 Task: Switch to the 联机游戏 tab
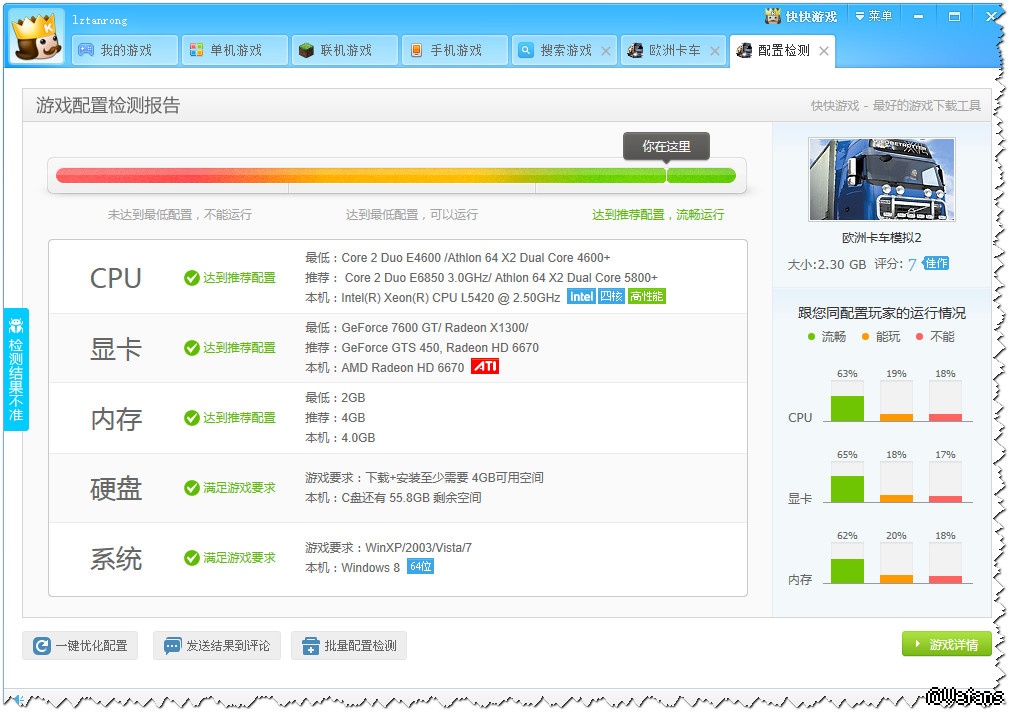click(344, 50)
